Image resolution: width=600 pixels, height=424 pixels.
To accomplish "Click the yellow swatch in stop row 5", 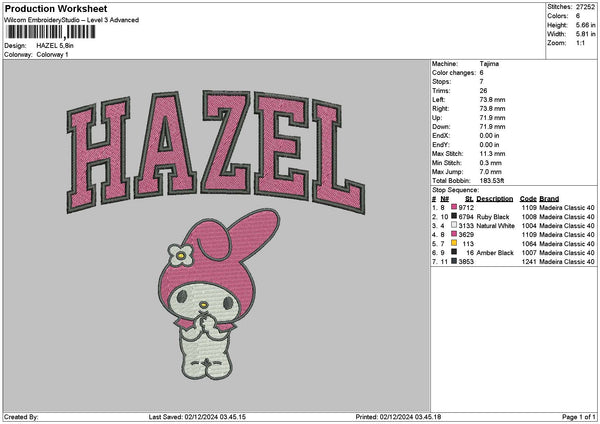I will pos(454,243).
